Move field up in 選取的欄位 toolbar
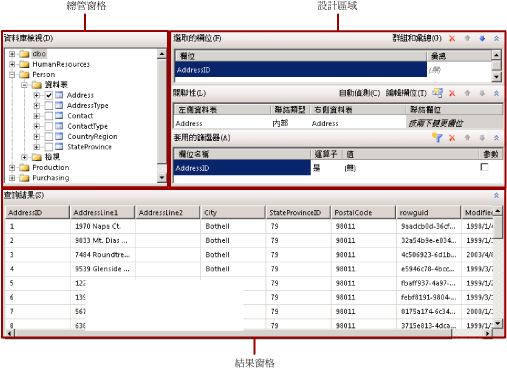Image resolution: width=507 pixels, height=369 pixels. point(467,38)
